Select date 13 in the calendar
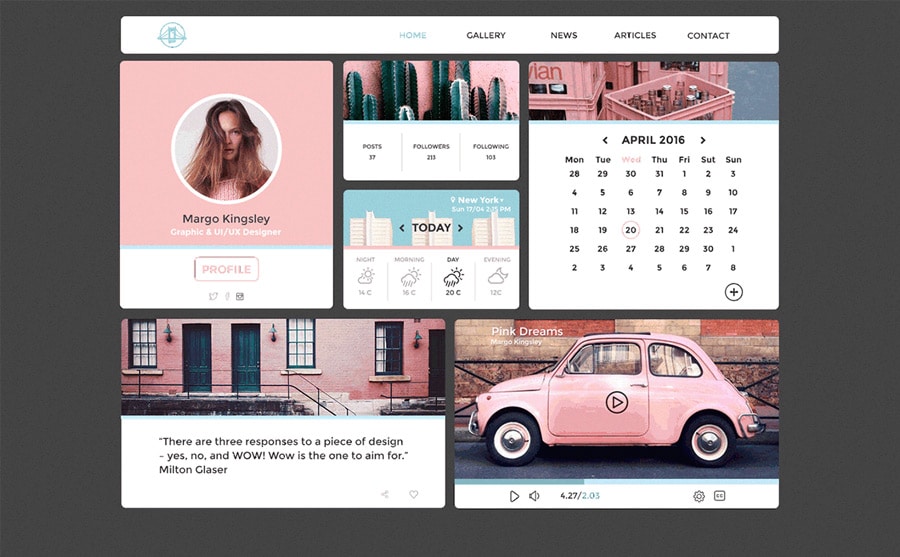The width and height of the screenshot is (900, 557). [631, 211]
